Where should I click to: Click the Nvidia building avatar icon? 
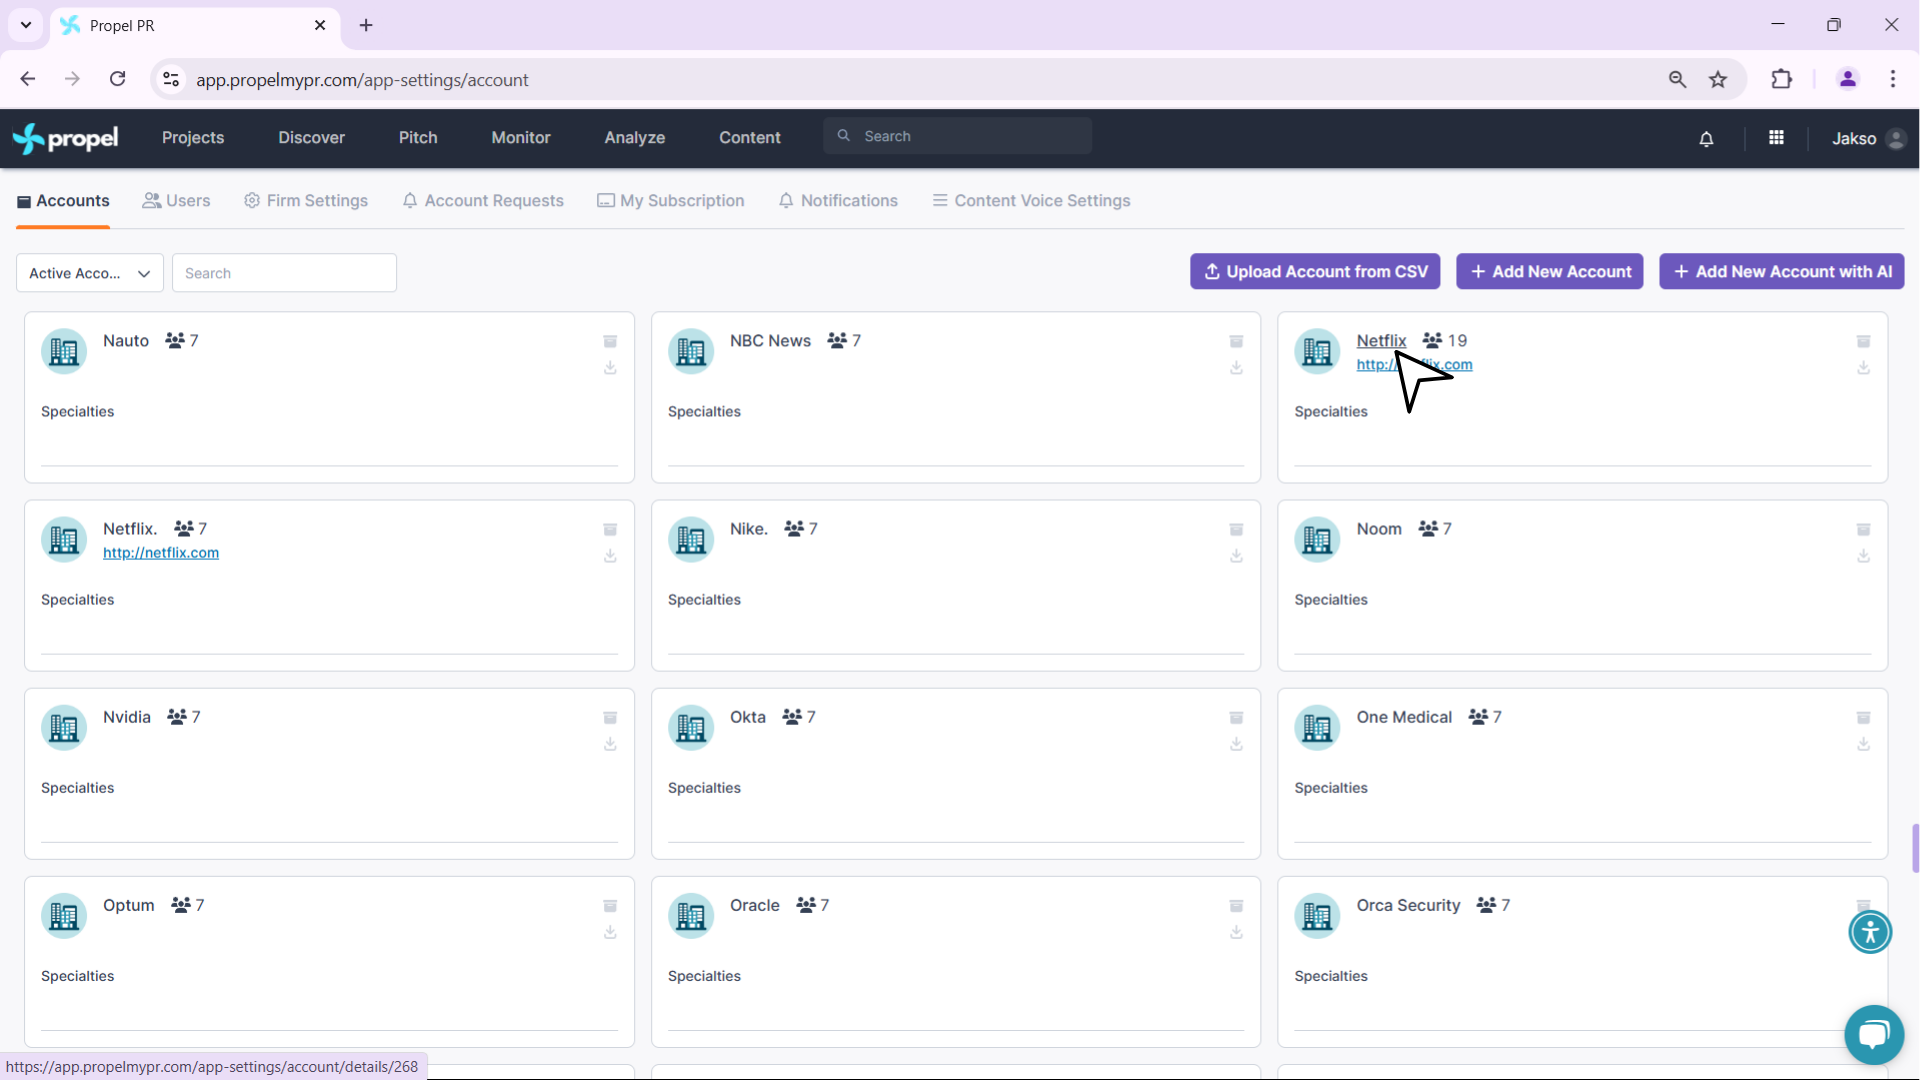tap(64, 728)
